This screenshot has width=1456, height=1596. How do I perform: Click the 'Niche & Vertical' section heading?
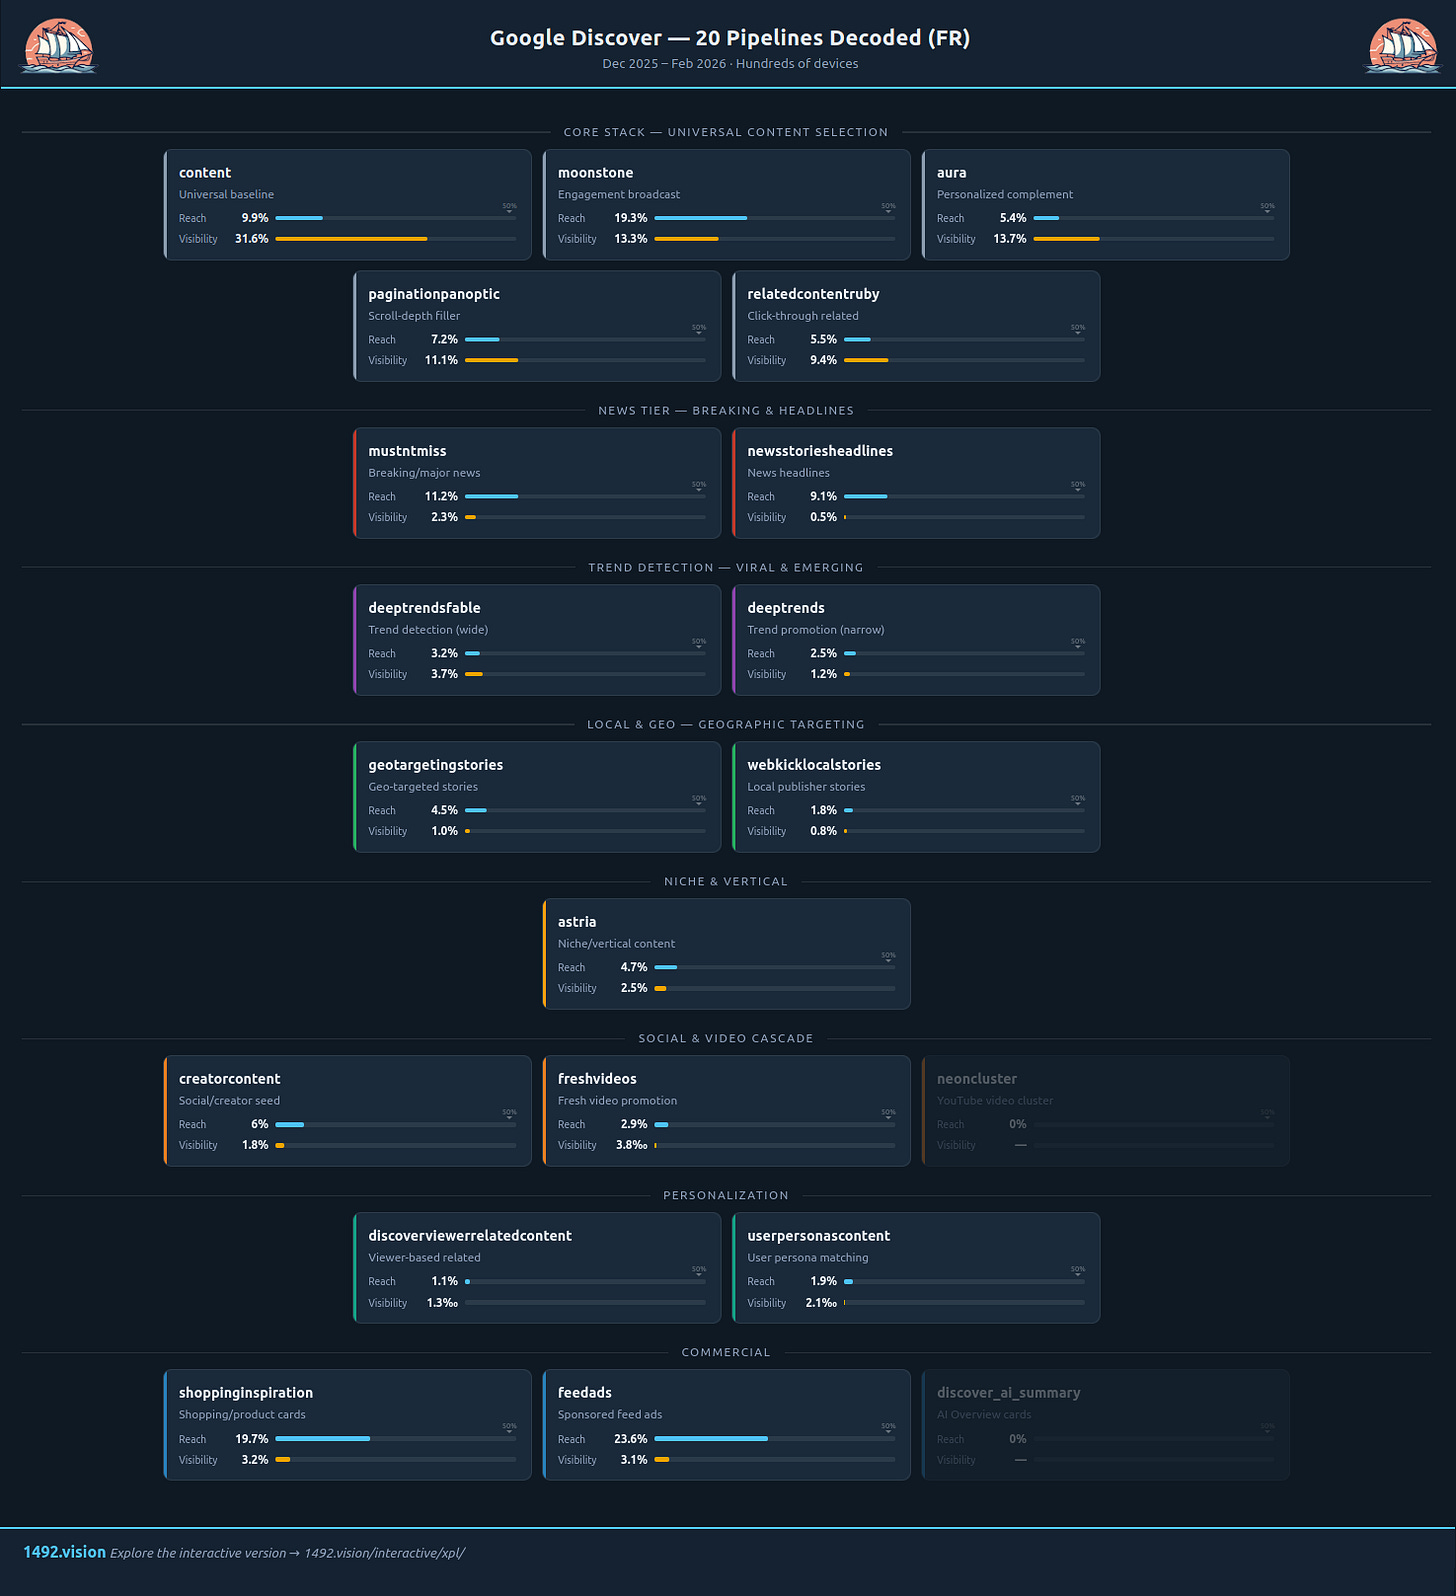[x=726, y=882]
